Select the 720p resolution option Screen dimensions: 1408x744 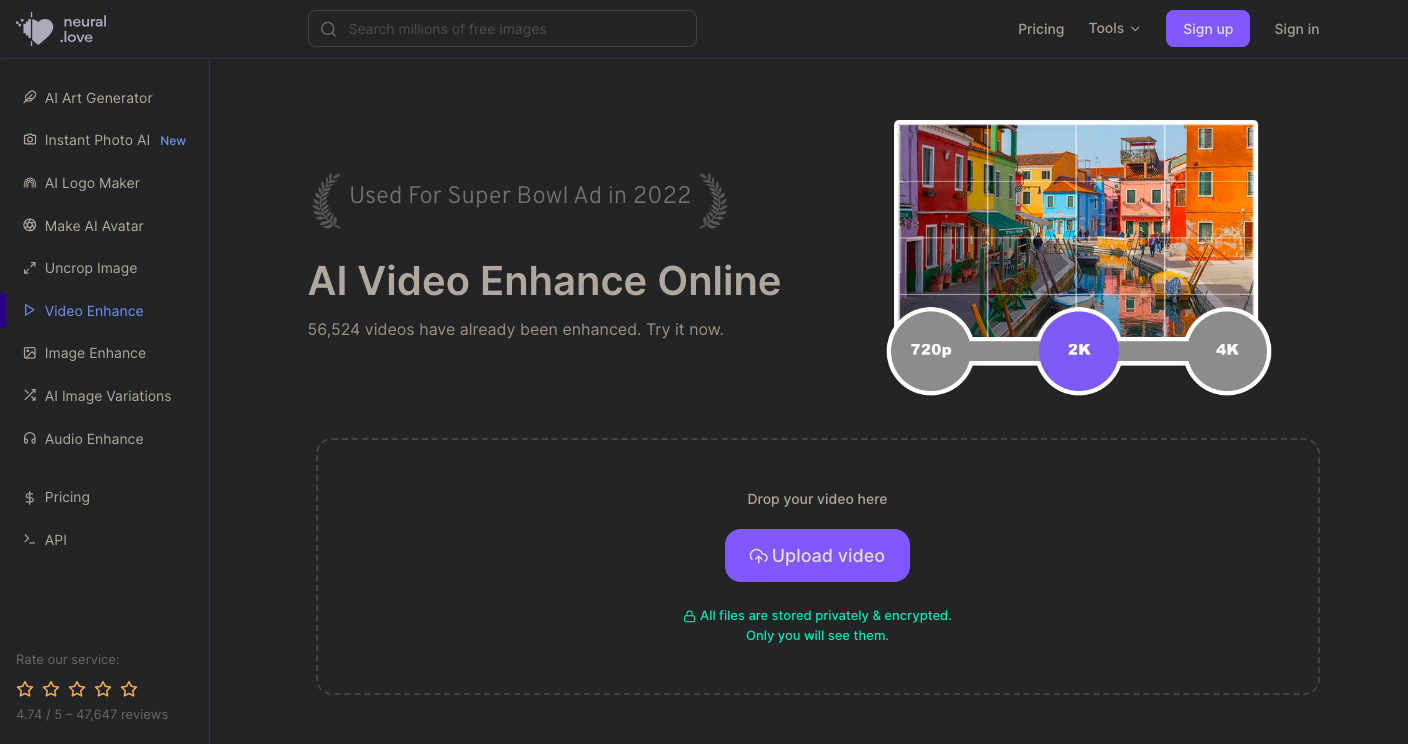tap(930, 351)
